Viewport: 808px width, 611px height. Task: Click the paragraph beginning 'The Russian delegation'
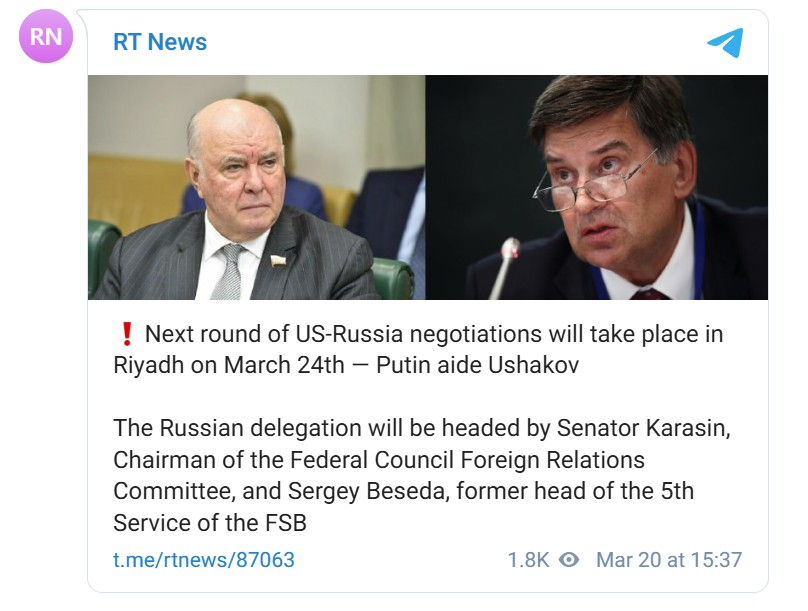pos(422,475)
